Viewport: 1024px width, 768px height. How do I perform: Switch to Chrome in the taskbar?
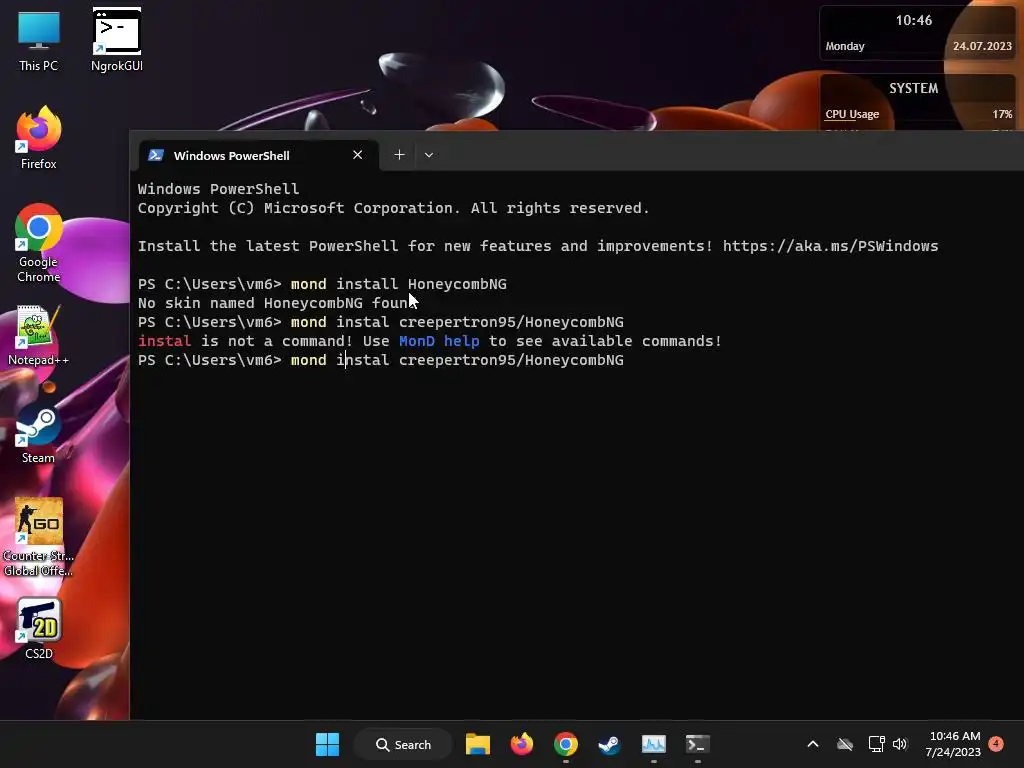(x=566, y=744)
